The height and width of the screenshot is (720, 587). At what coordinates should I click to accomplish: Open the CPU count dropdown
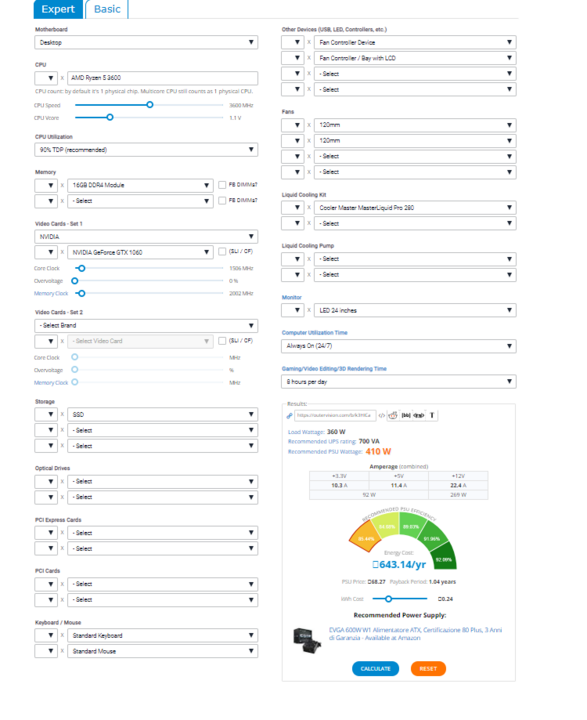tap(46, 78)
